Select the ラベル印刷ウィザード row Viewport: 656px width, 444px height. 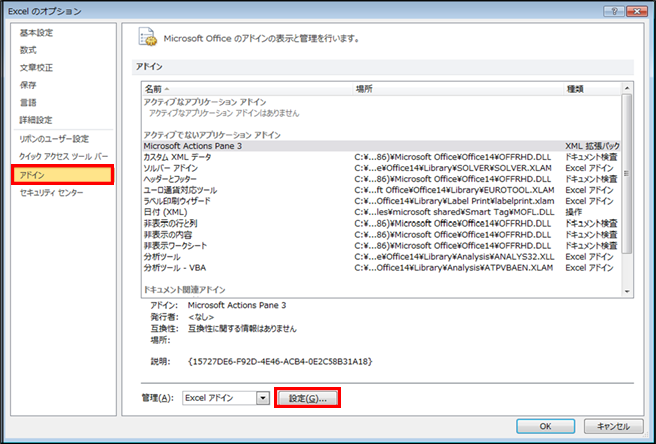coord(381,201)
